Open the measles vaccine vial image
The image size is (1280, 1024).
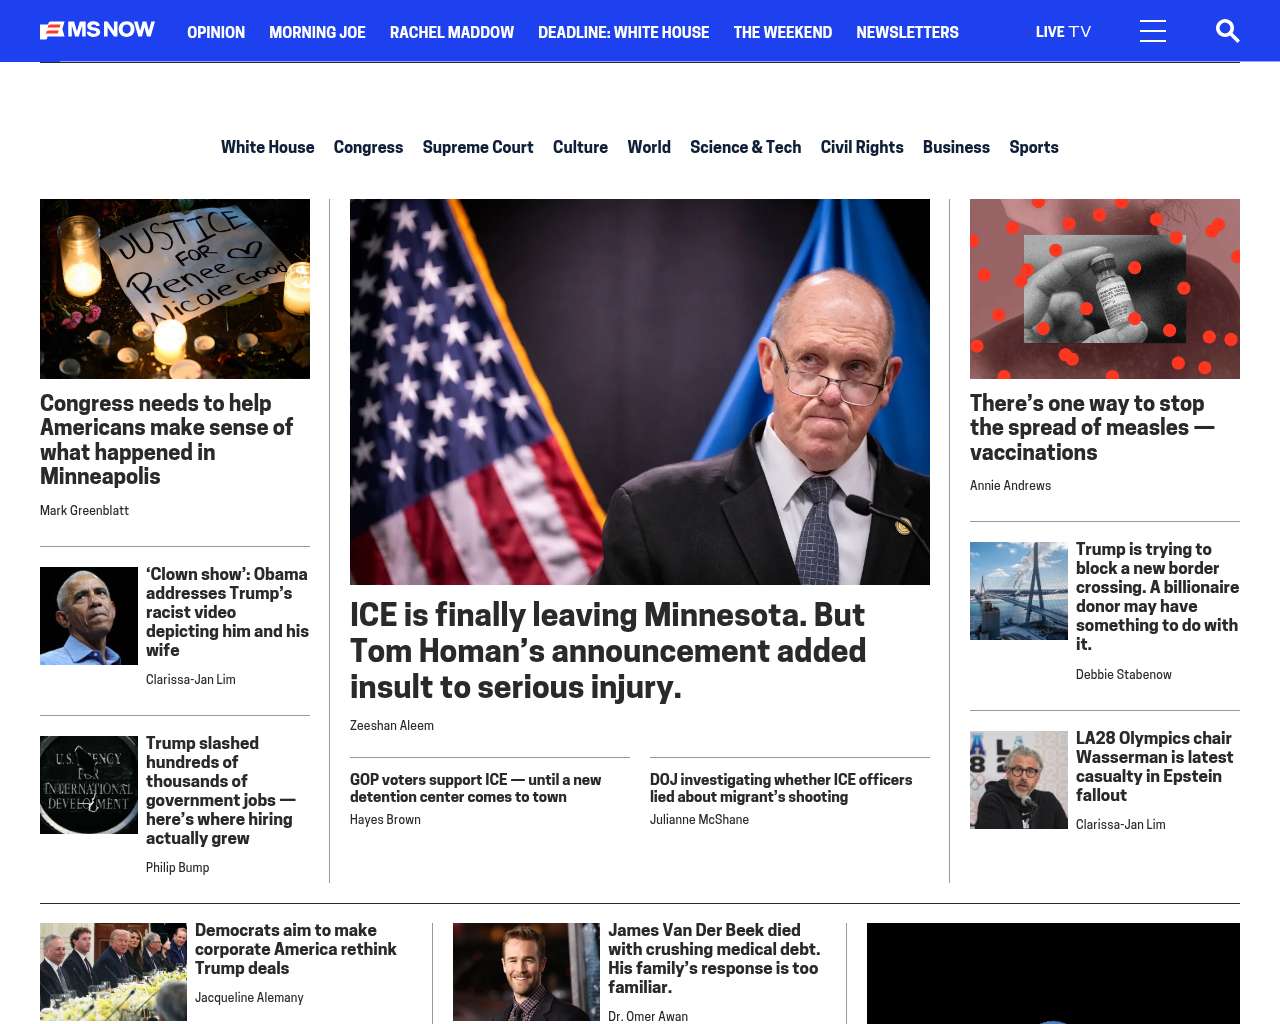pyautogui.click(x=1105, y=289)
